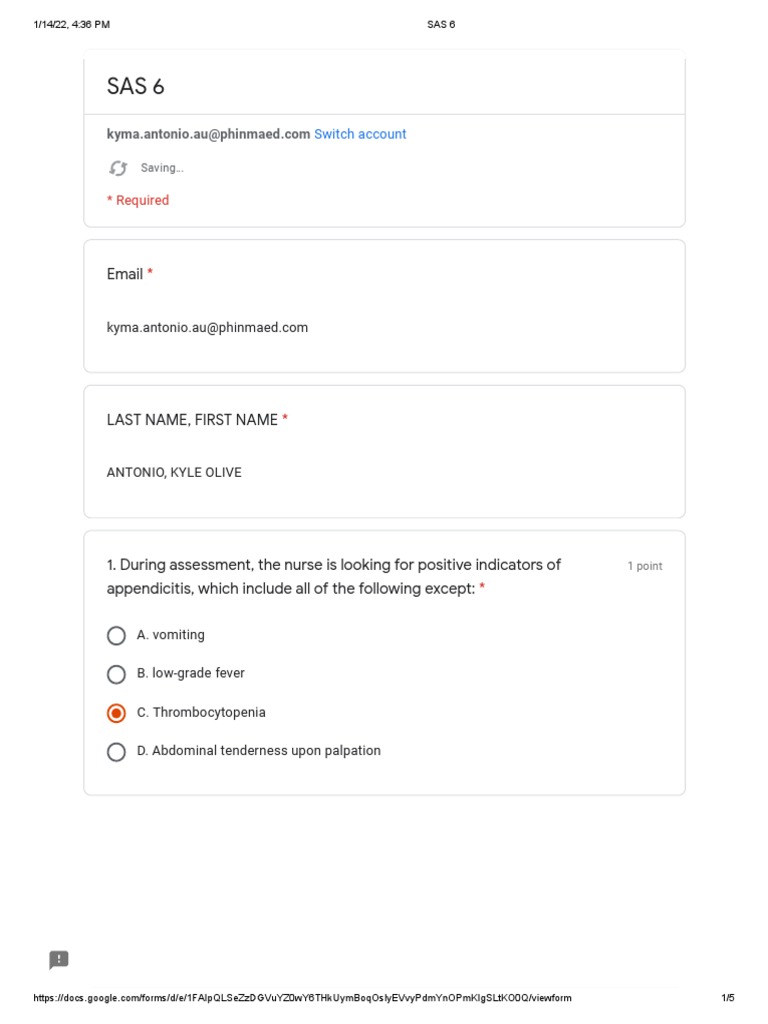Click the Email question label
This screenshot has height=1024, width=768.
[x=125, y=274]
